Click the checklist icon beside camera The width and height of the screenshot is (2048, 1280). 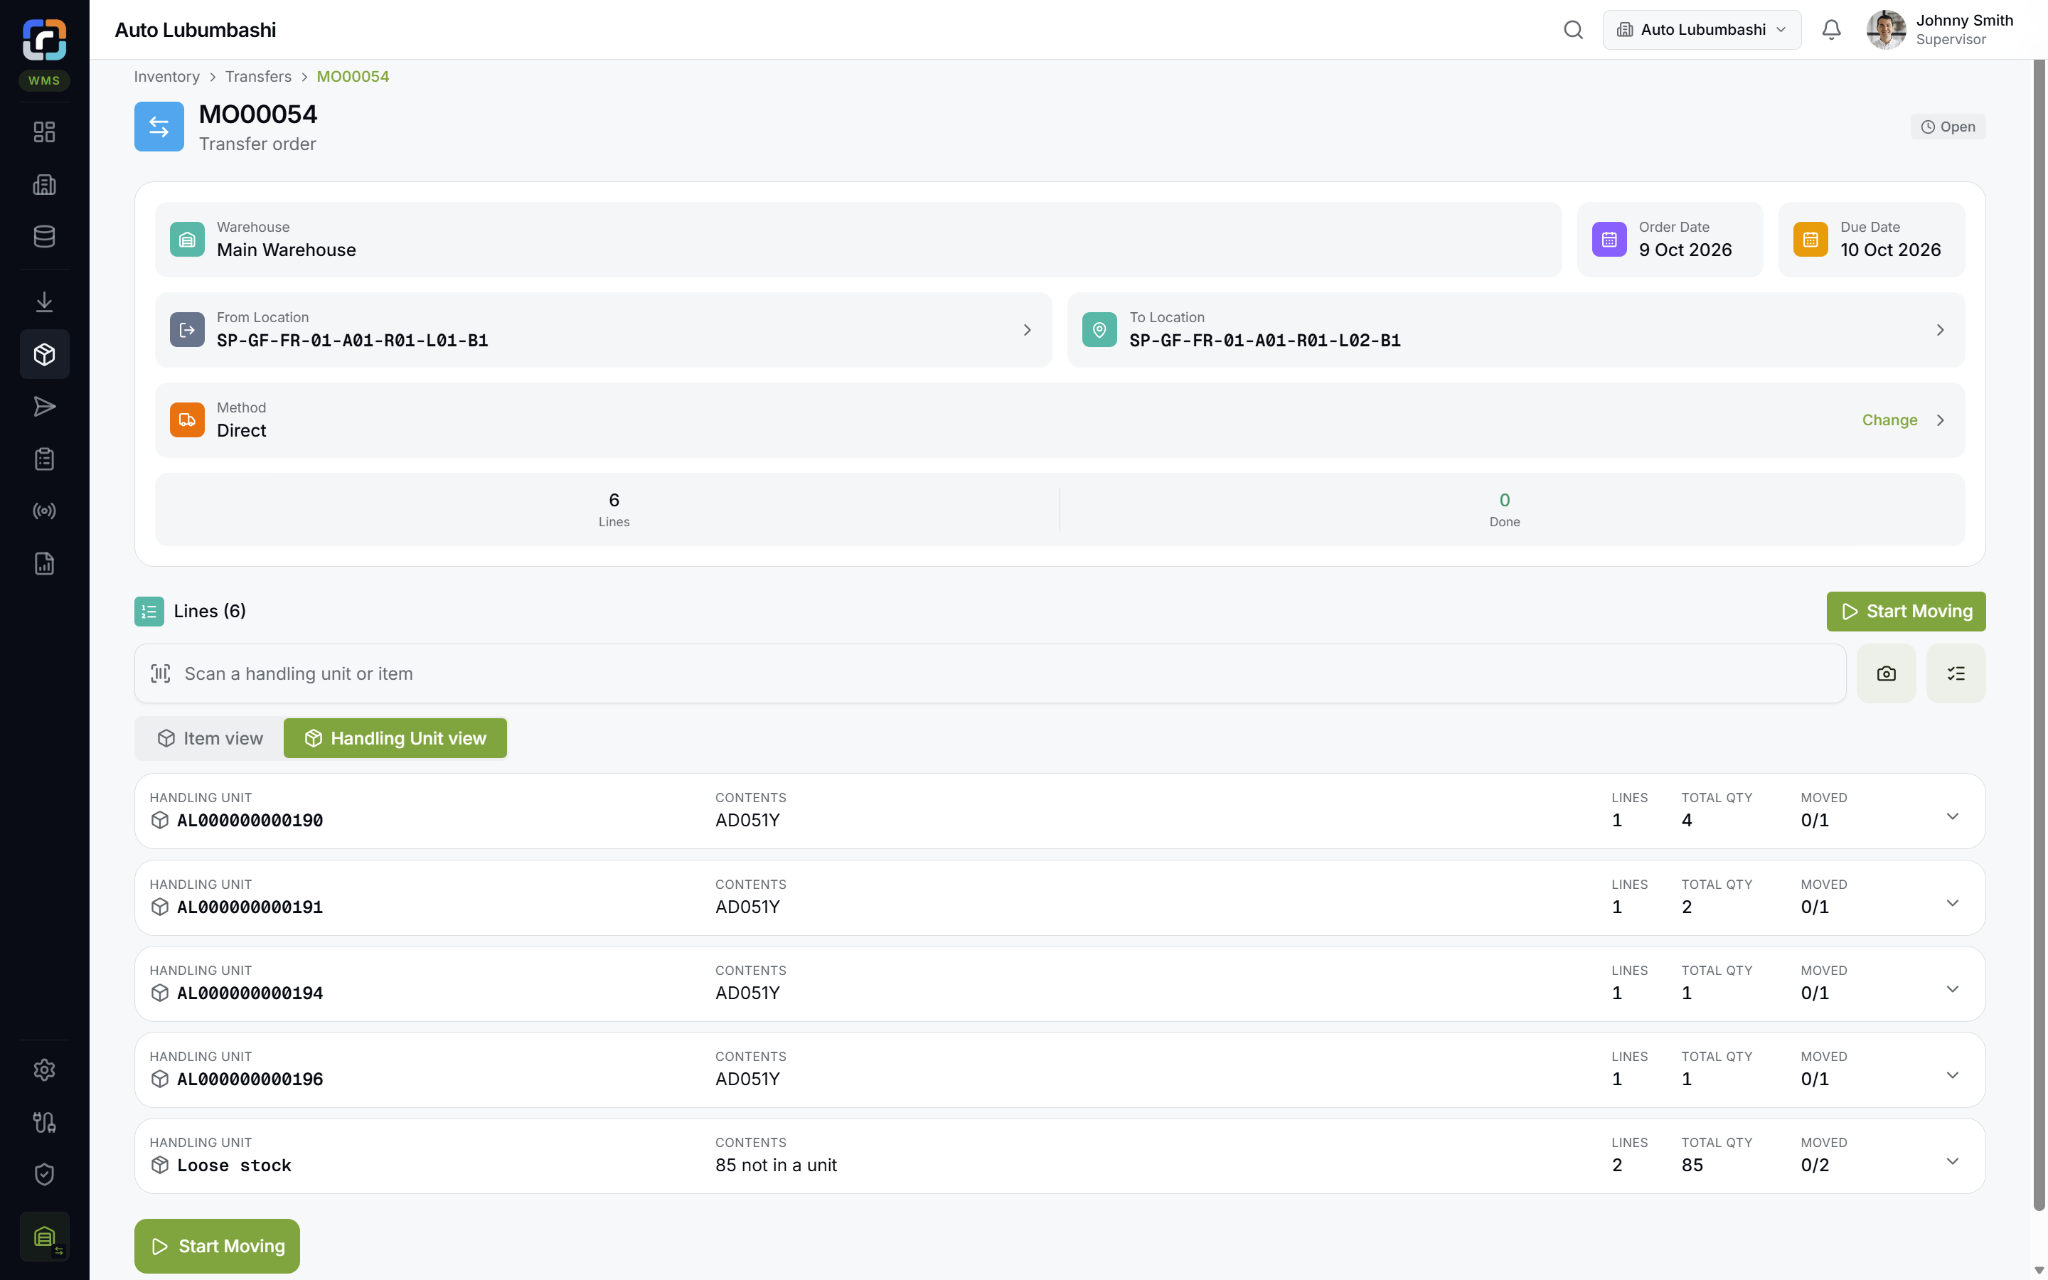point(1956,674)
